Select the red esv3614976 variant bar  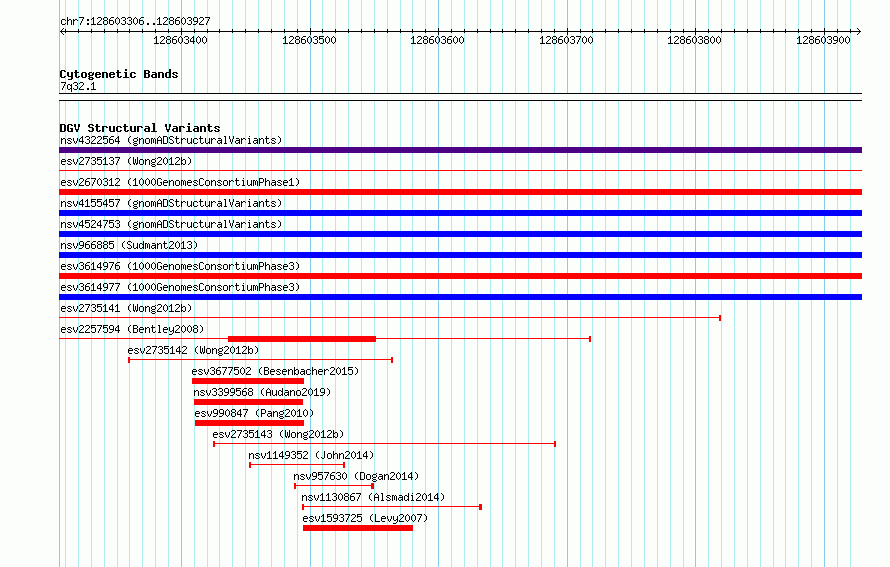(460, 276)
